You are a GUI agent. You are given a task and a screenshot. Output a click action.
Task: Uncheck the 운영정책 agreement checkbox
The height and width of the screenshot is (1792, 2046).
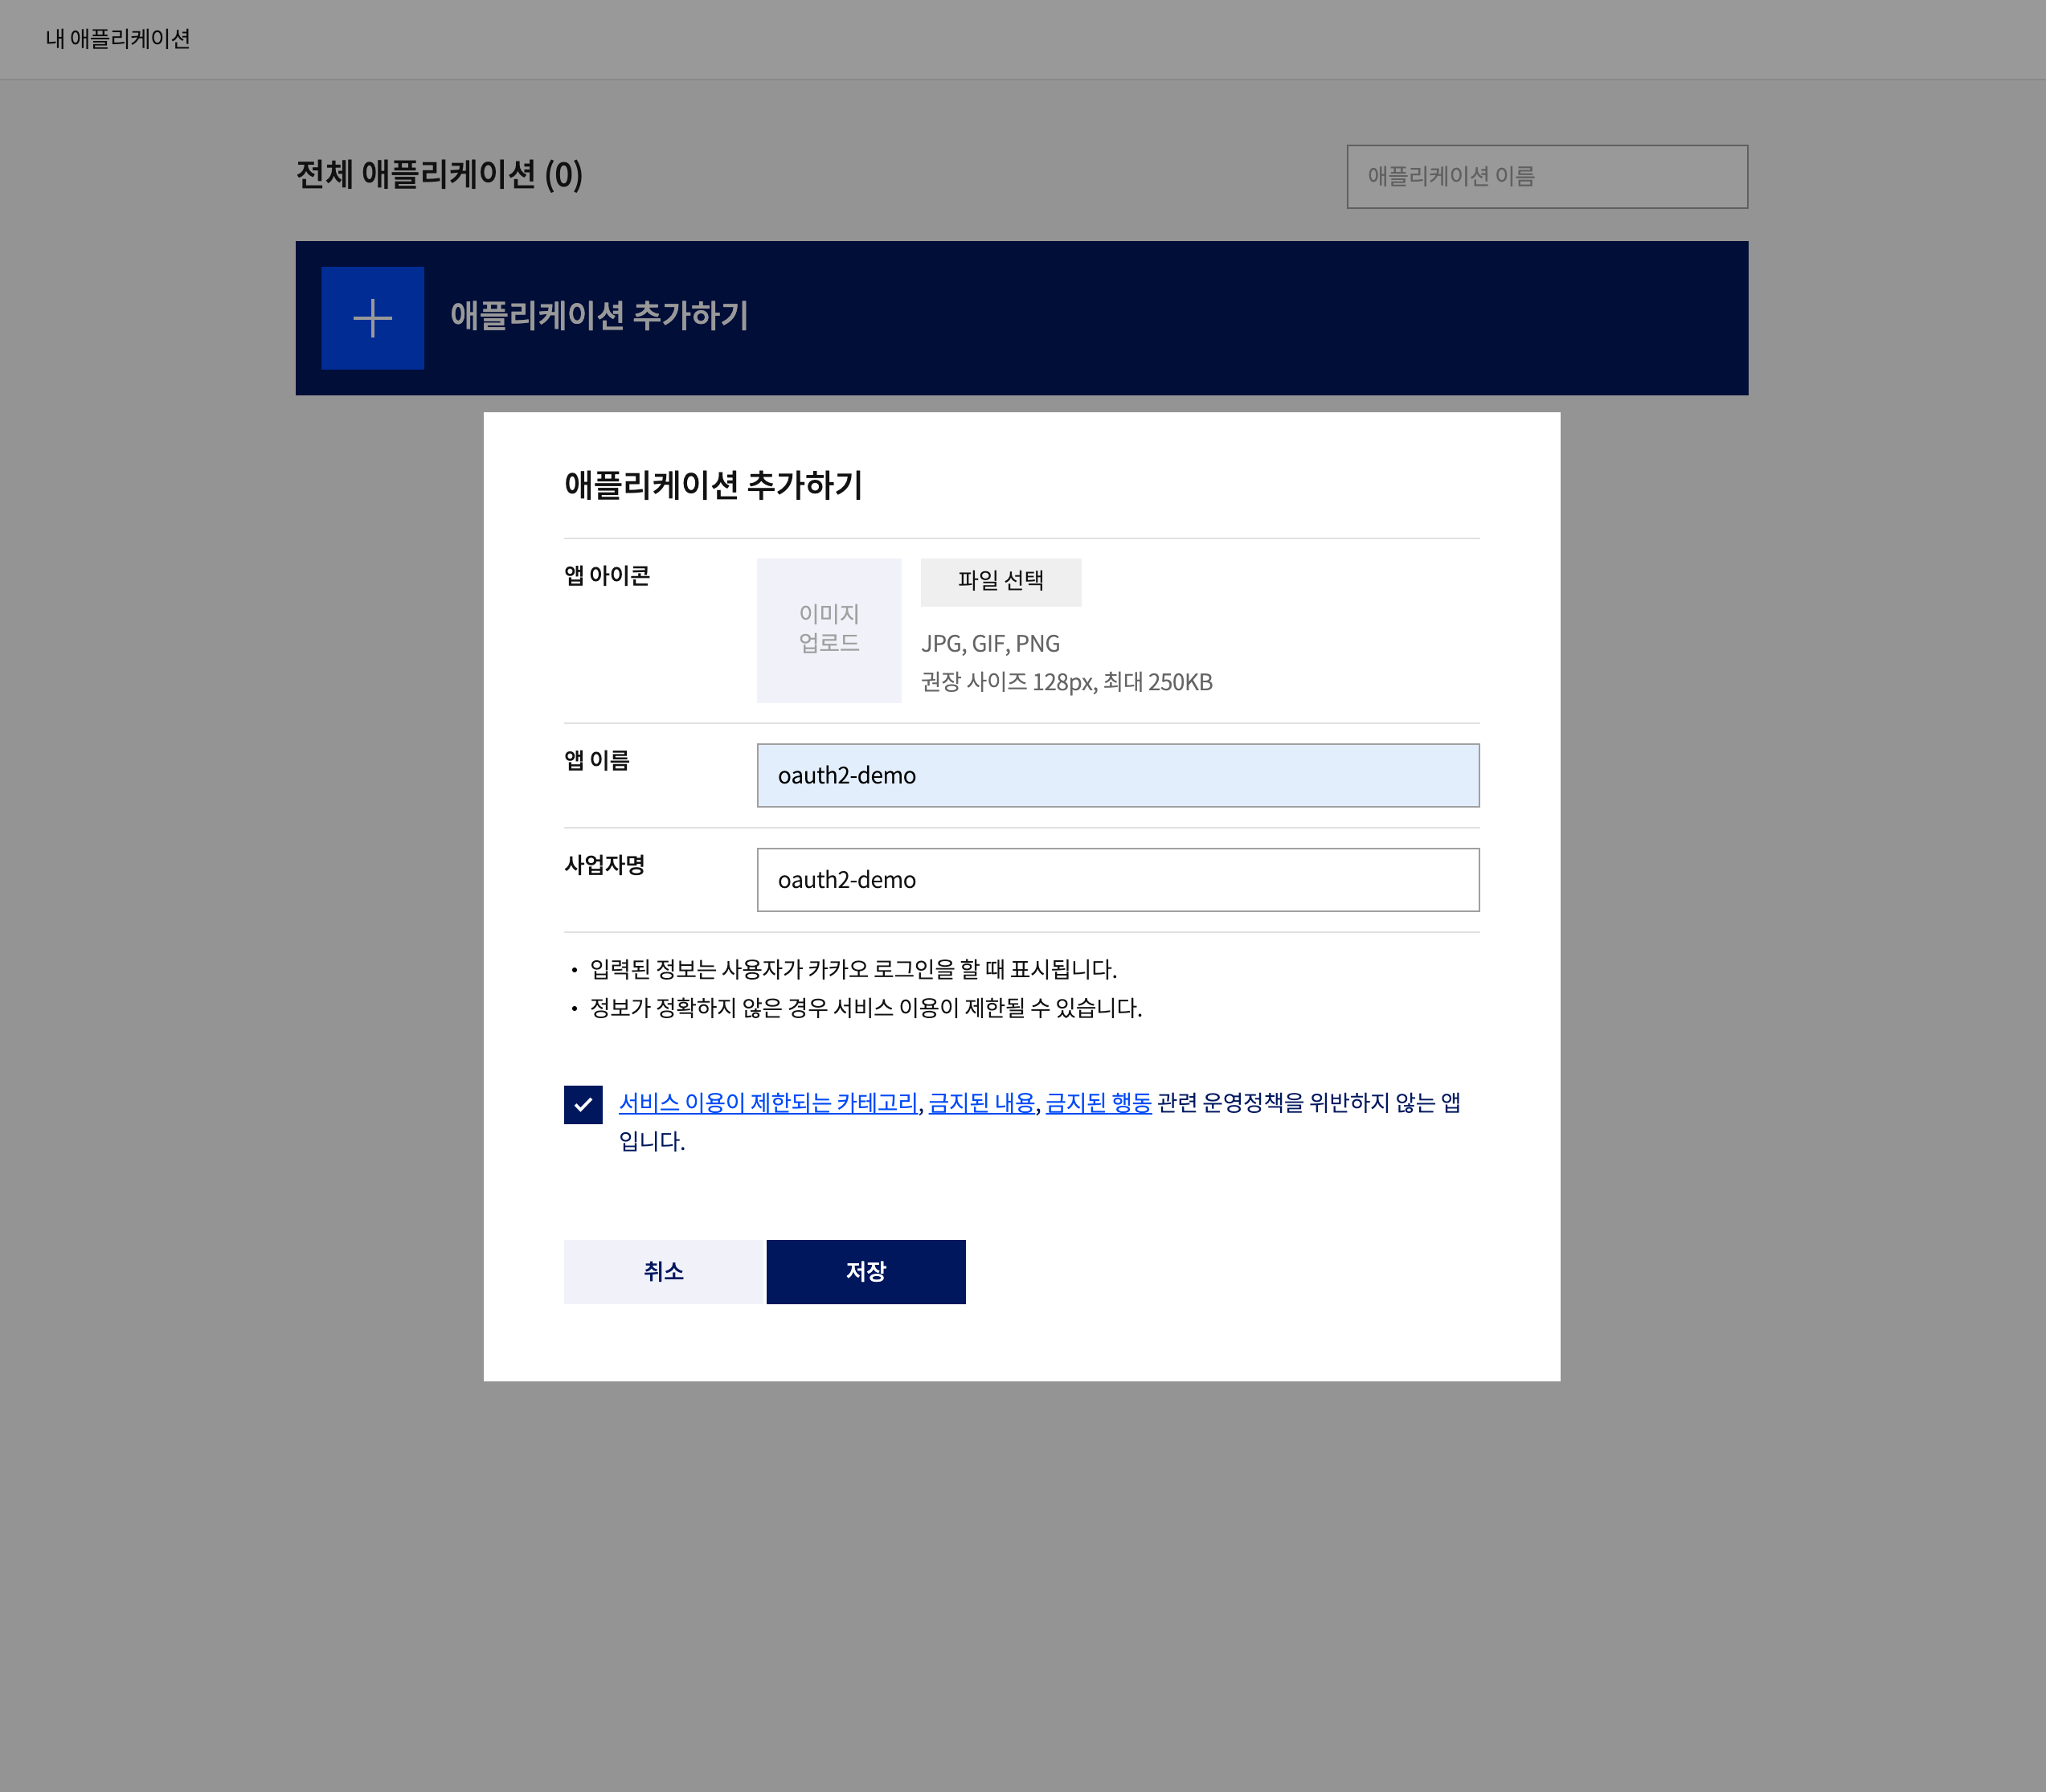pos(583,1104)
